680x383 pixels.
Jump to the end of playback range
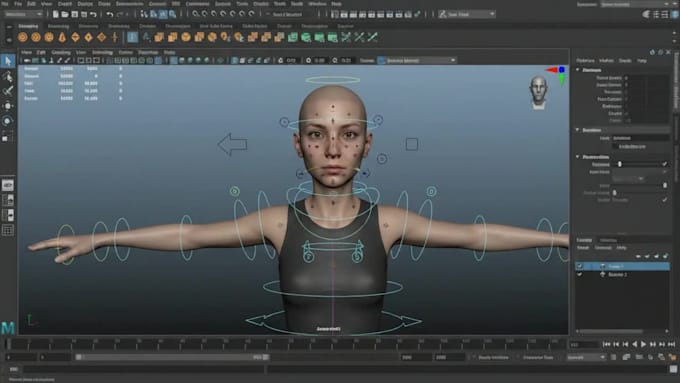pos(672,344)
